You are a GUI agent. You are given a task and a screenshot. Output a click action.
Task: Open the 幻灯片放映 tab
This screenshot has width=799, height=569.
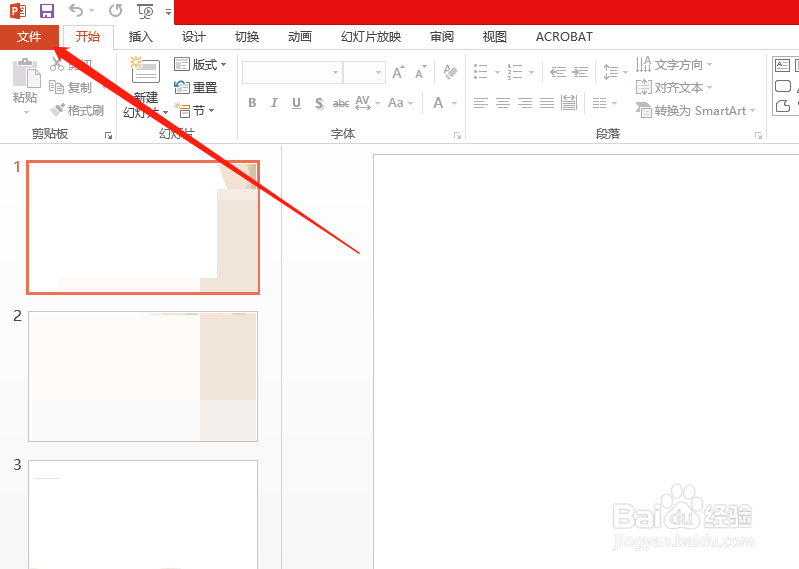pyautogui.click(x=371, y=37)
